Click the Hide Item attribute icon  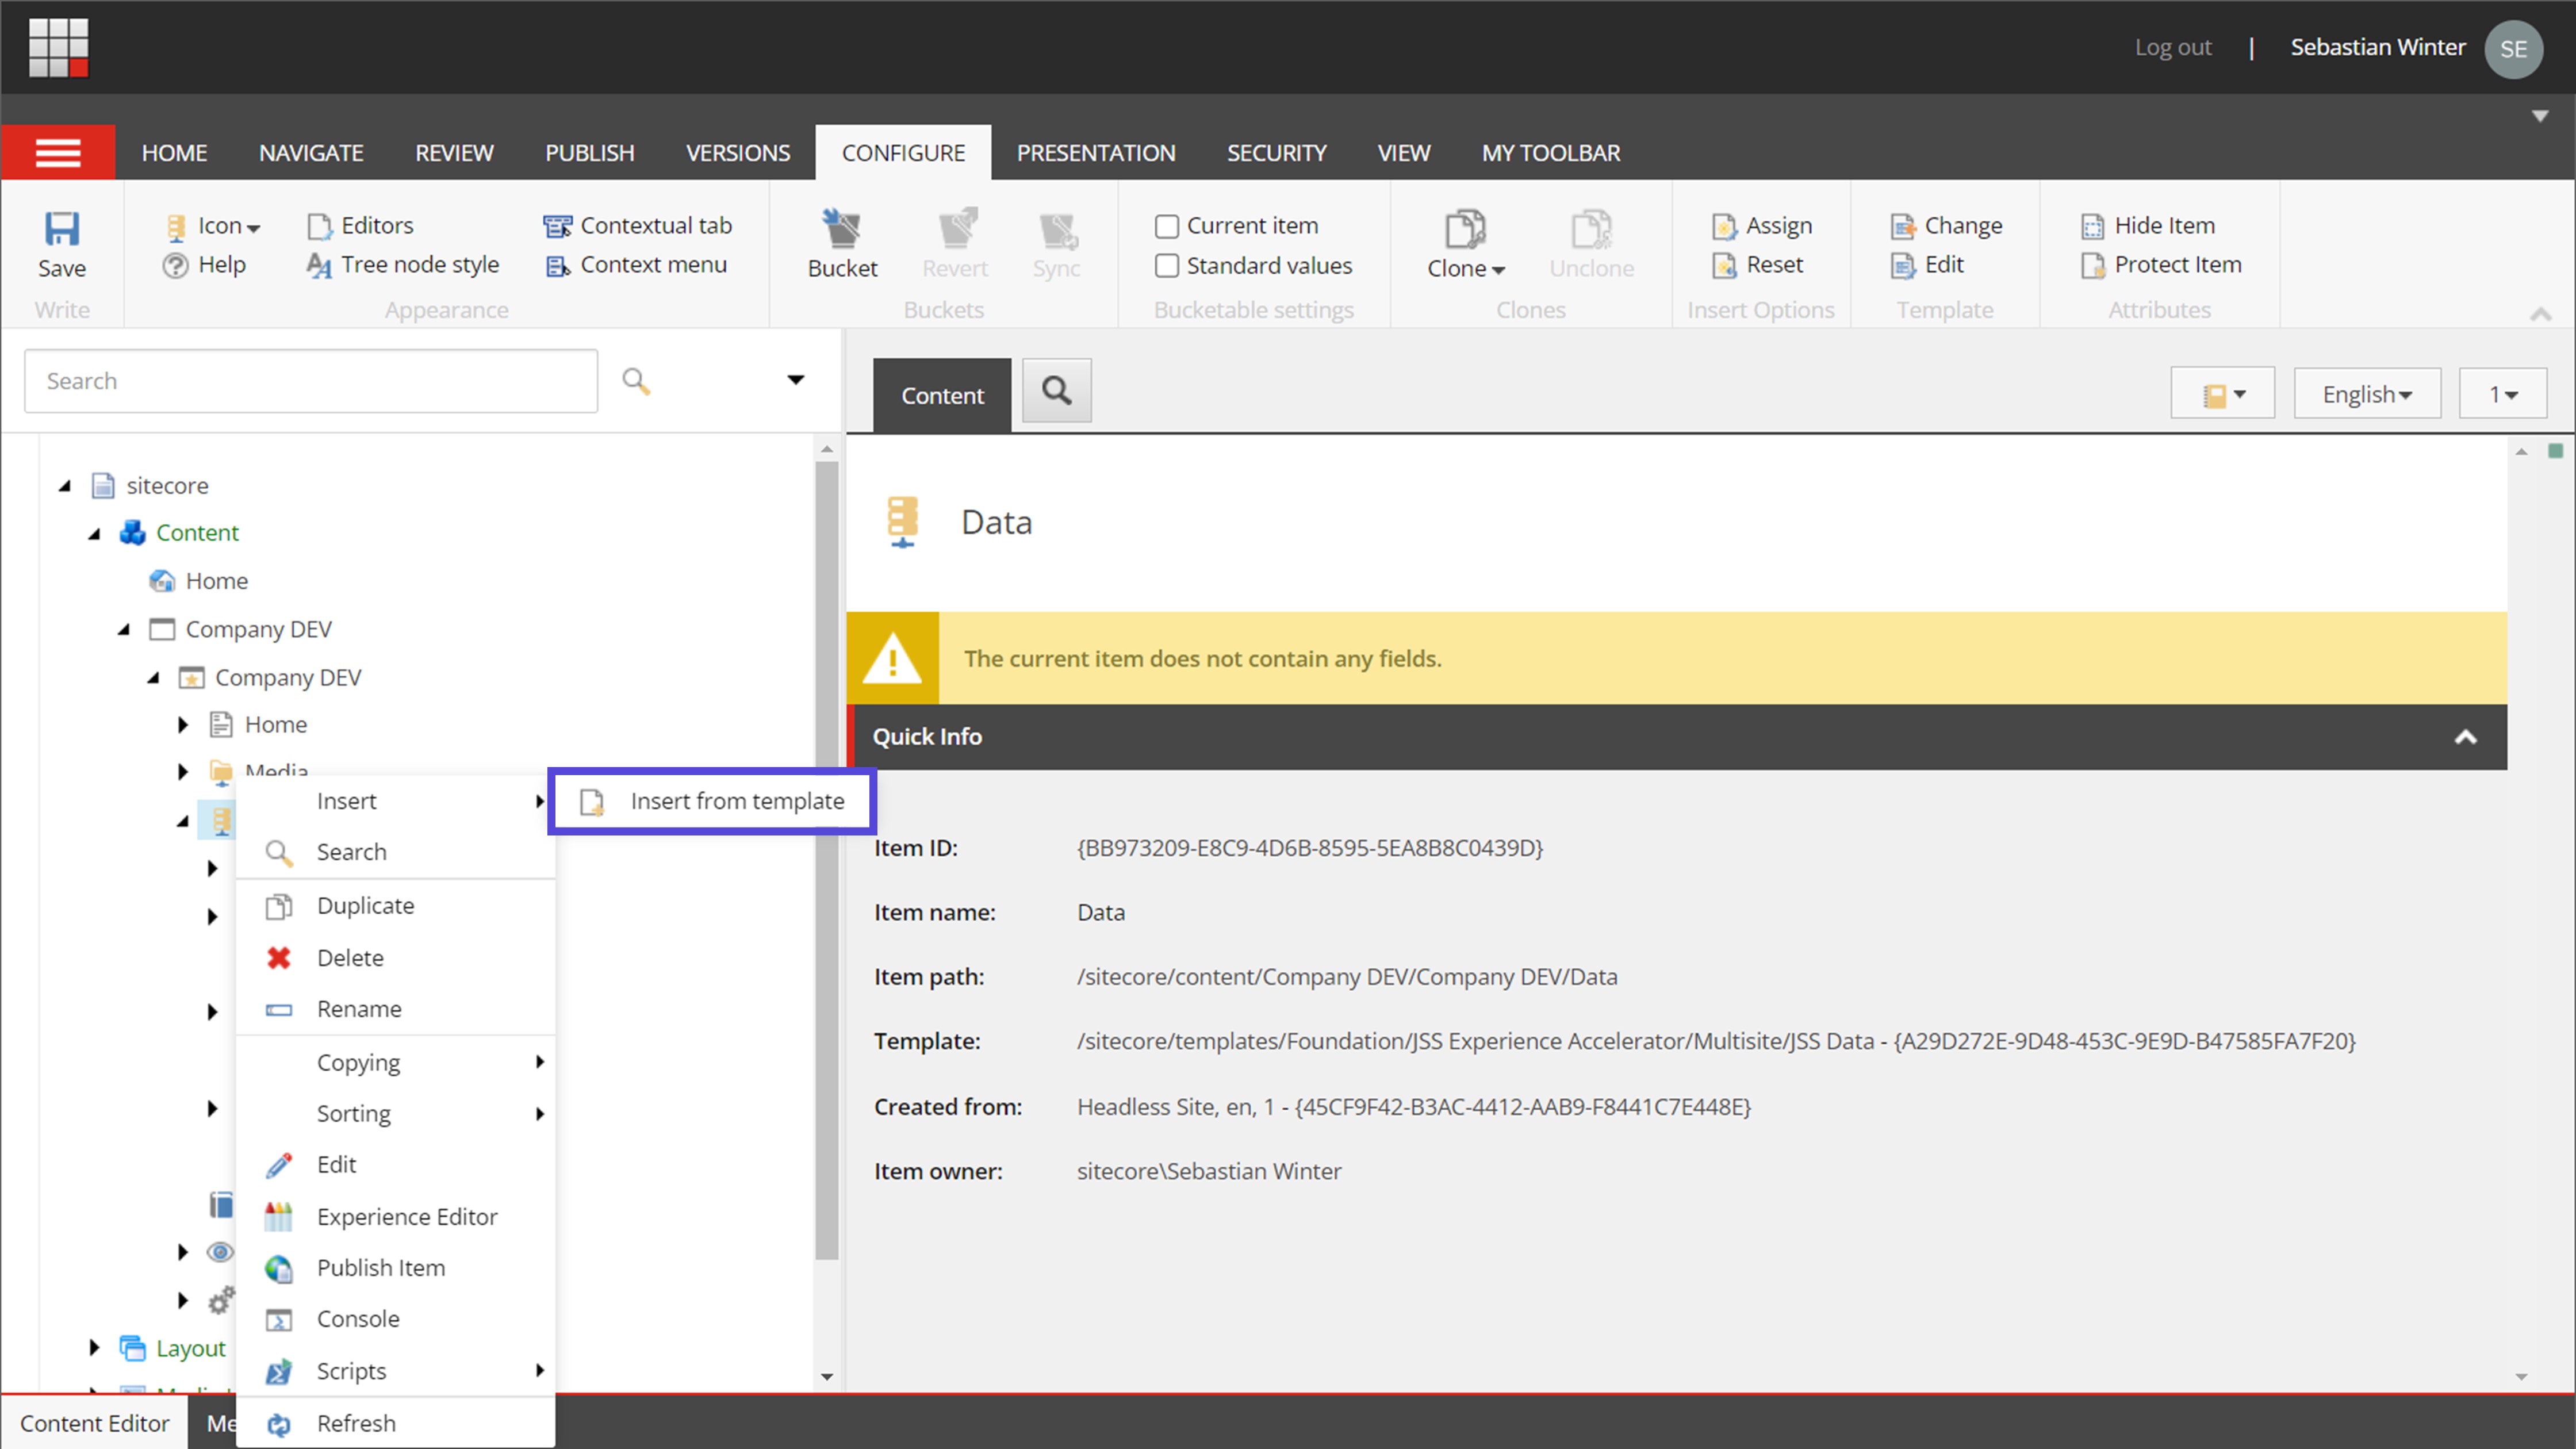coord(2093,225)
